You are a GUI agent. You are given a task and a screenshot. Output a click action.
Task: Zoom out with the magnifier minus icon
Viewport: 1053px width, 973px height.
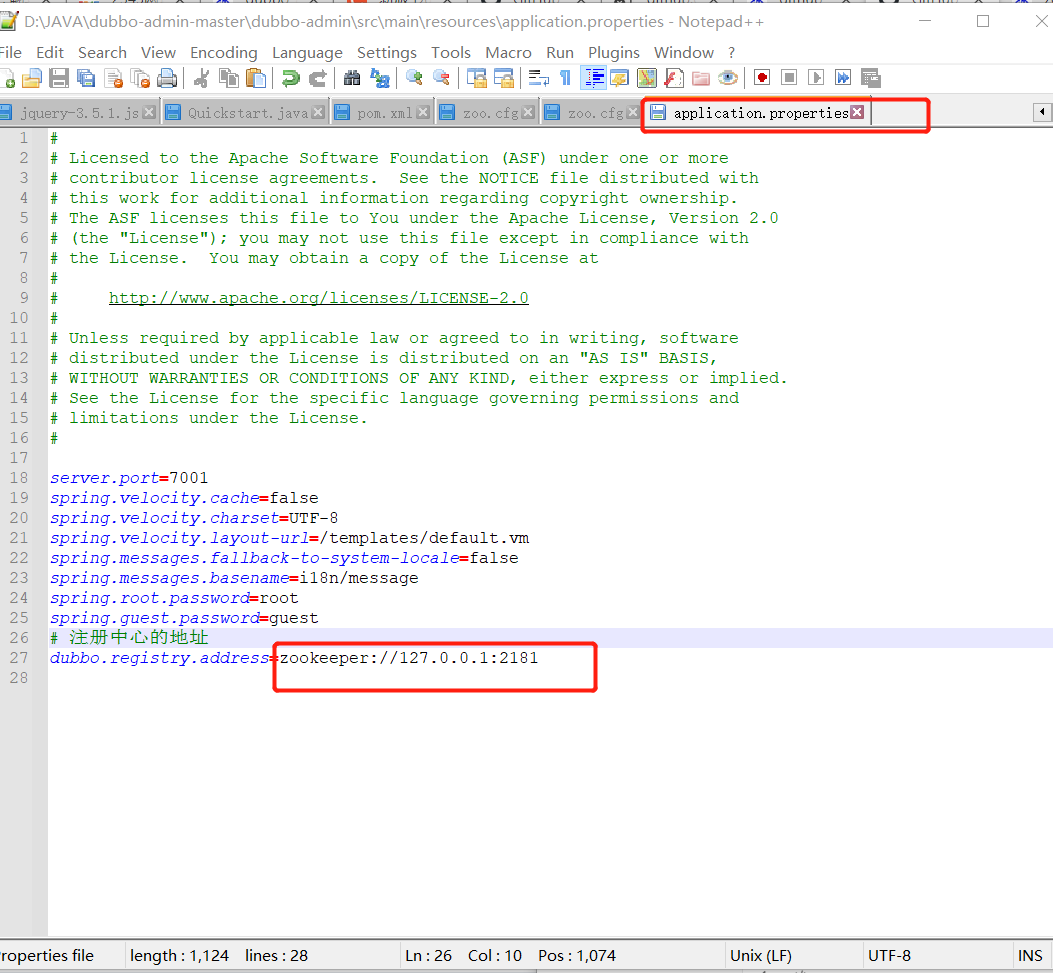[x=441, y=79]
